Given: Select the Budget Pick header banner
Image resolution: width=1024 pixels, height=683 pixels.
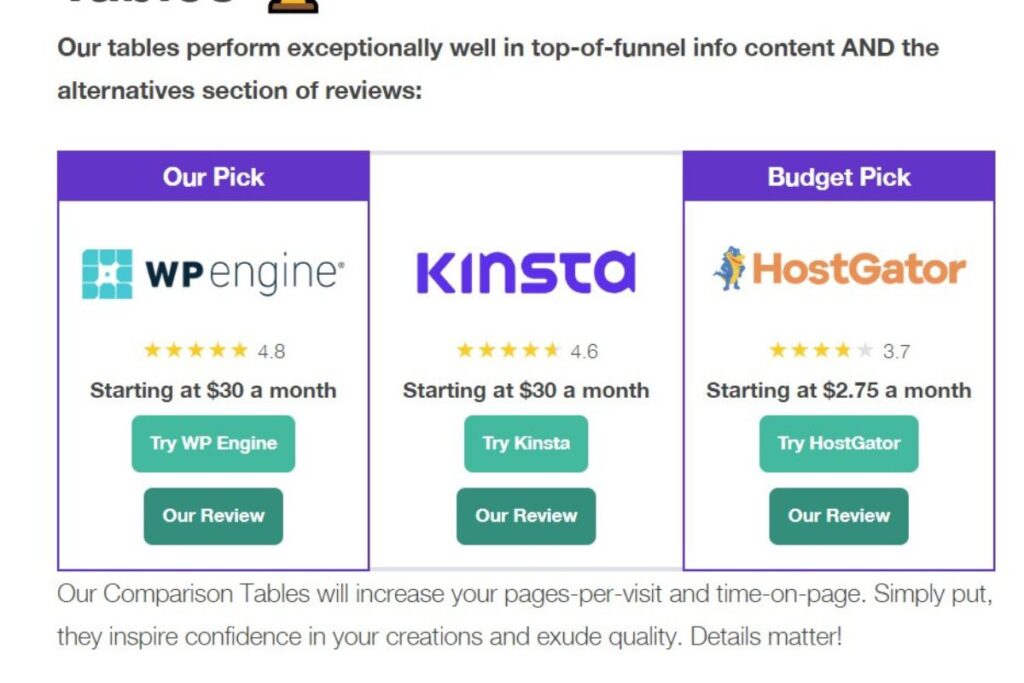Looking at the screenshot, I should 839,176.
